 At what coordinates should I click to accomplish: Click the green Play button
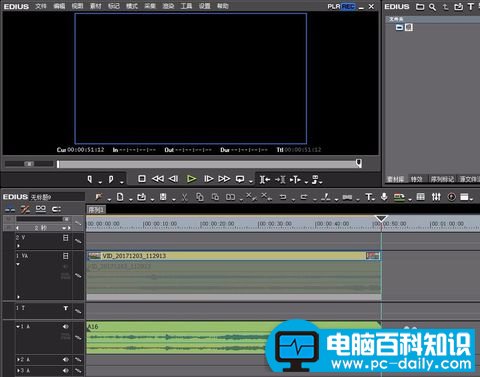pyautogui.click(x=191, y=179)
